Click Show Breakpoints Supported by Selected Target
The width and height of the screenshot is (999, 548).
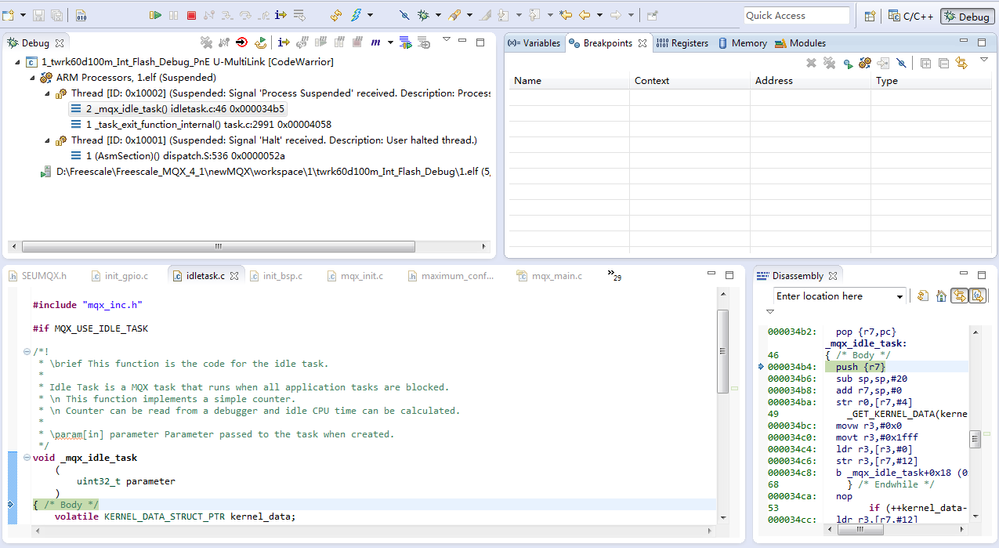pos(847,63)
